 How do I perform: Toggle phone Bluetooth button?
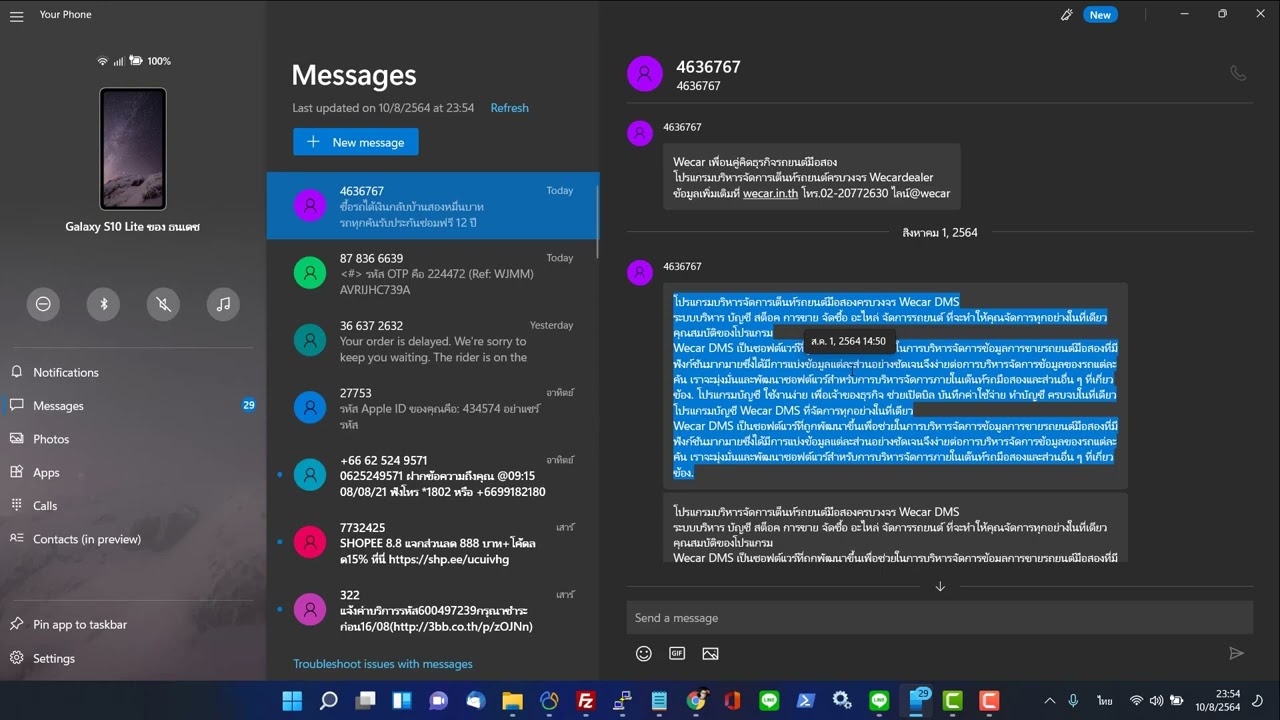pos(103,304)
